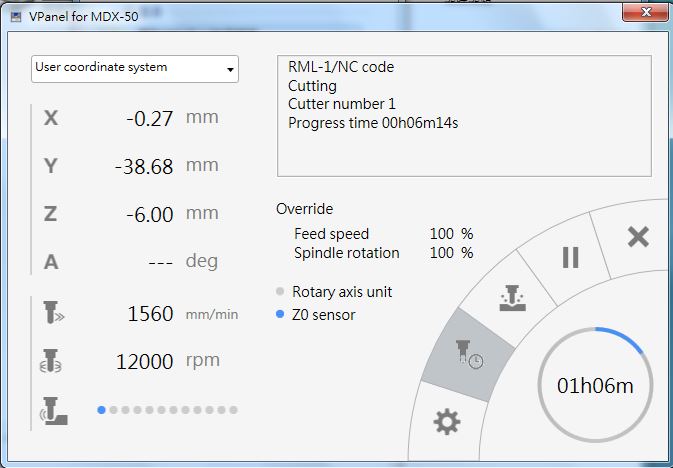Click the VPanel app icon in the title bar

(x=16, y=17)
